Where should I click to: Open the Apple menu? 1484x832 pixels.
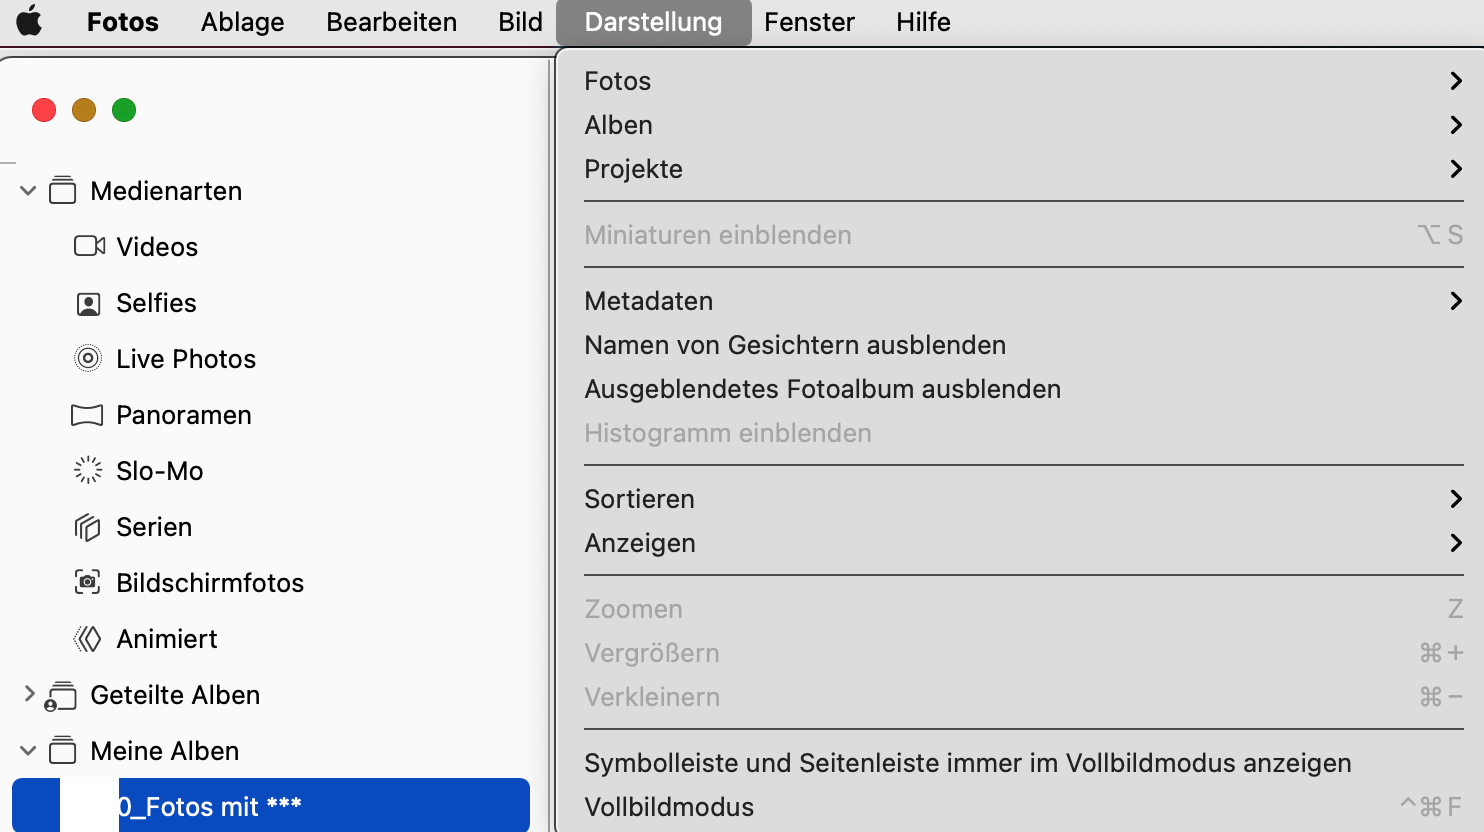pyautogui.click(x=30, y=22)
